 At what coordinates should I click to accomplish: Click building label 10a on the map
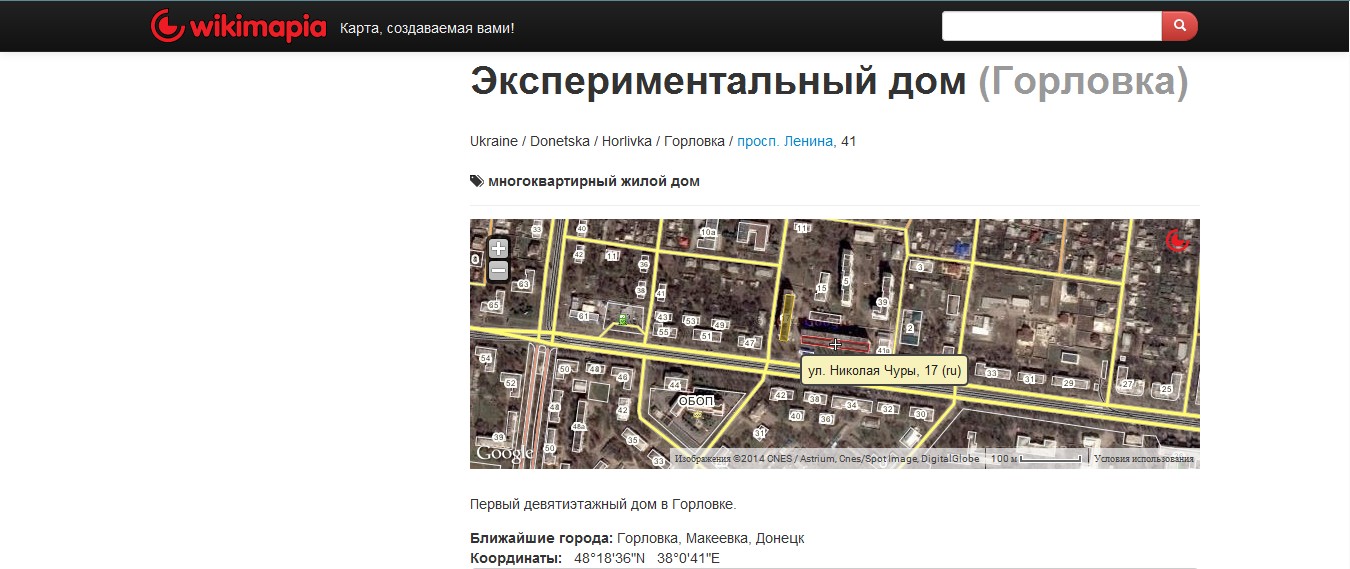coord(708,232)
